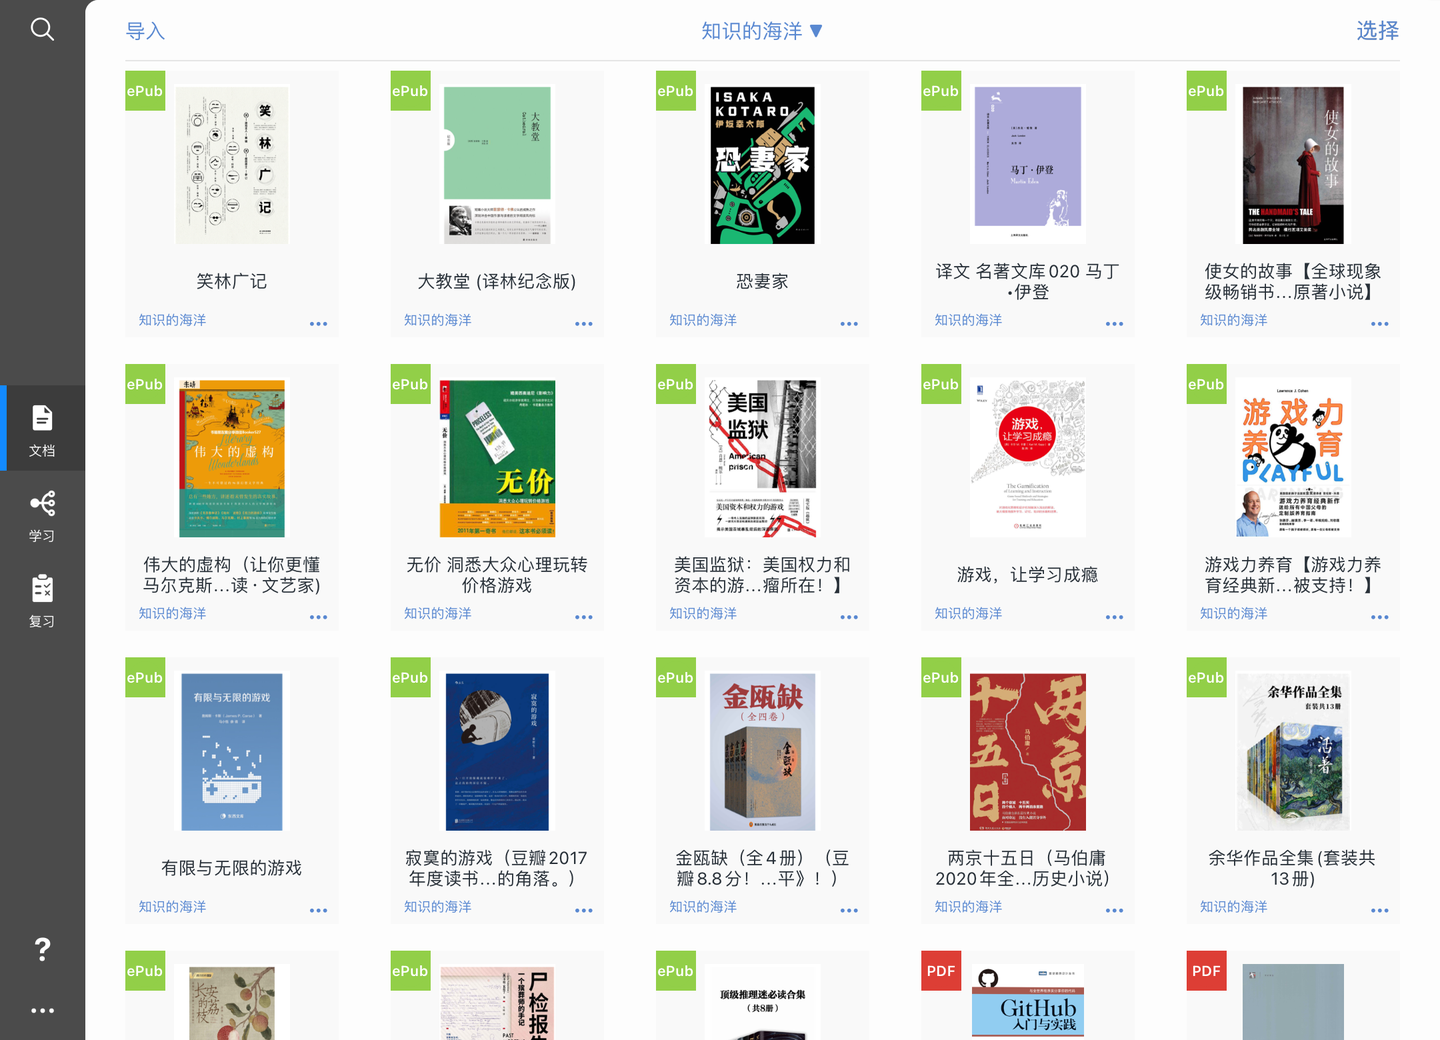Open 金瓯缺 book cover thumbnail
Viewport: 1440px width, 1040px height.
[x=762, y=751]
